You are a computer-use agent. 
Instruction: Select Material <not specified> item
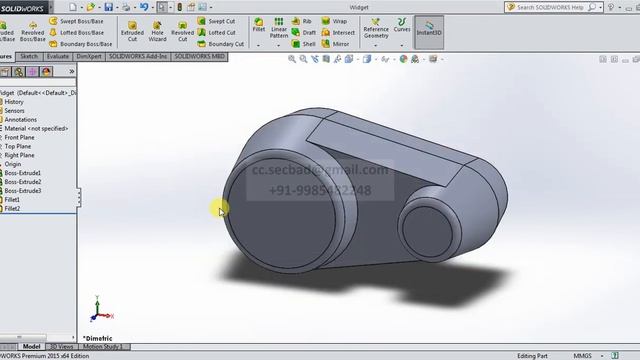tap(36, 129)
